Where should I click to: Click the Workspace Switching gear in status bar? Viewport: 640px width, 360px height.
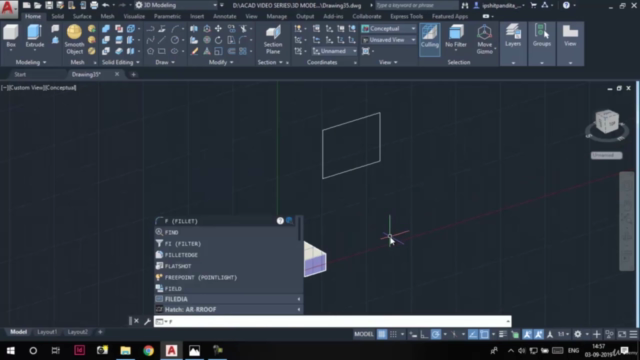click(578, 334)
